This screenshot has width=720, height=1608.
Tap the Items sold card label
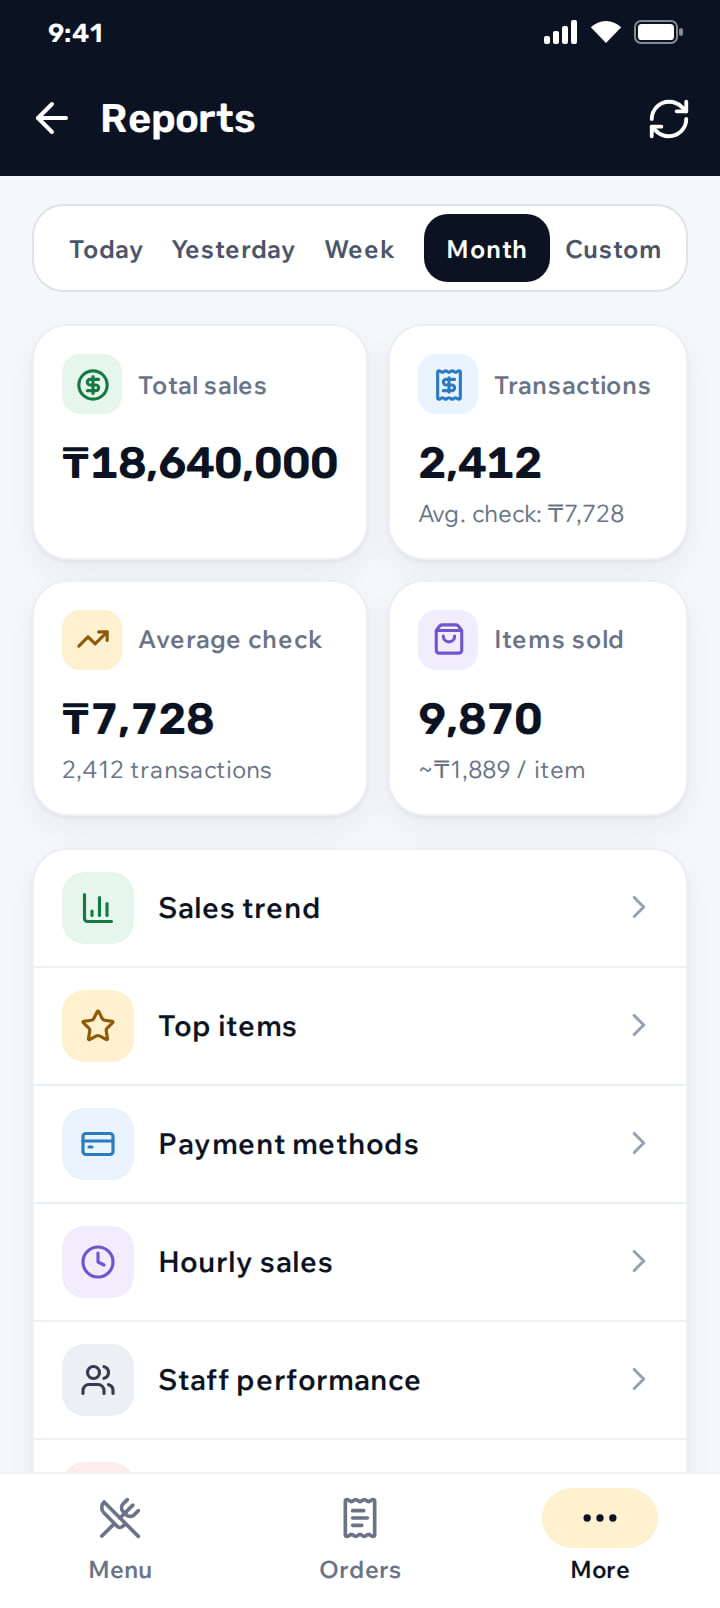point(559,640)
